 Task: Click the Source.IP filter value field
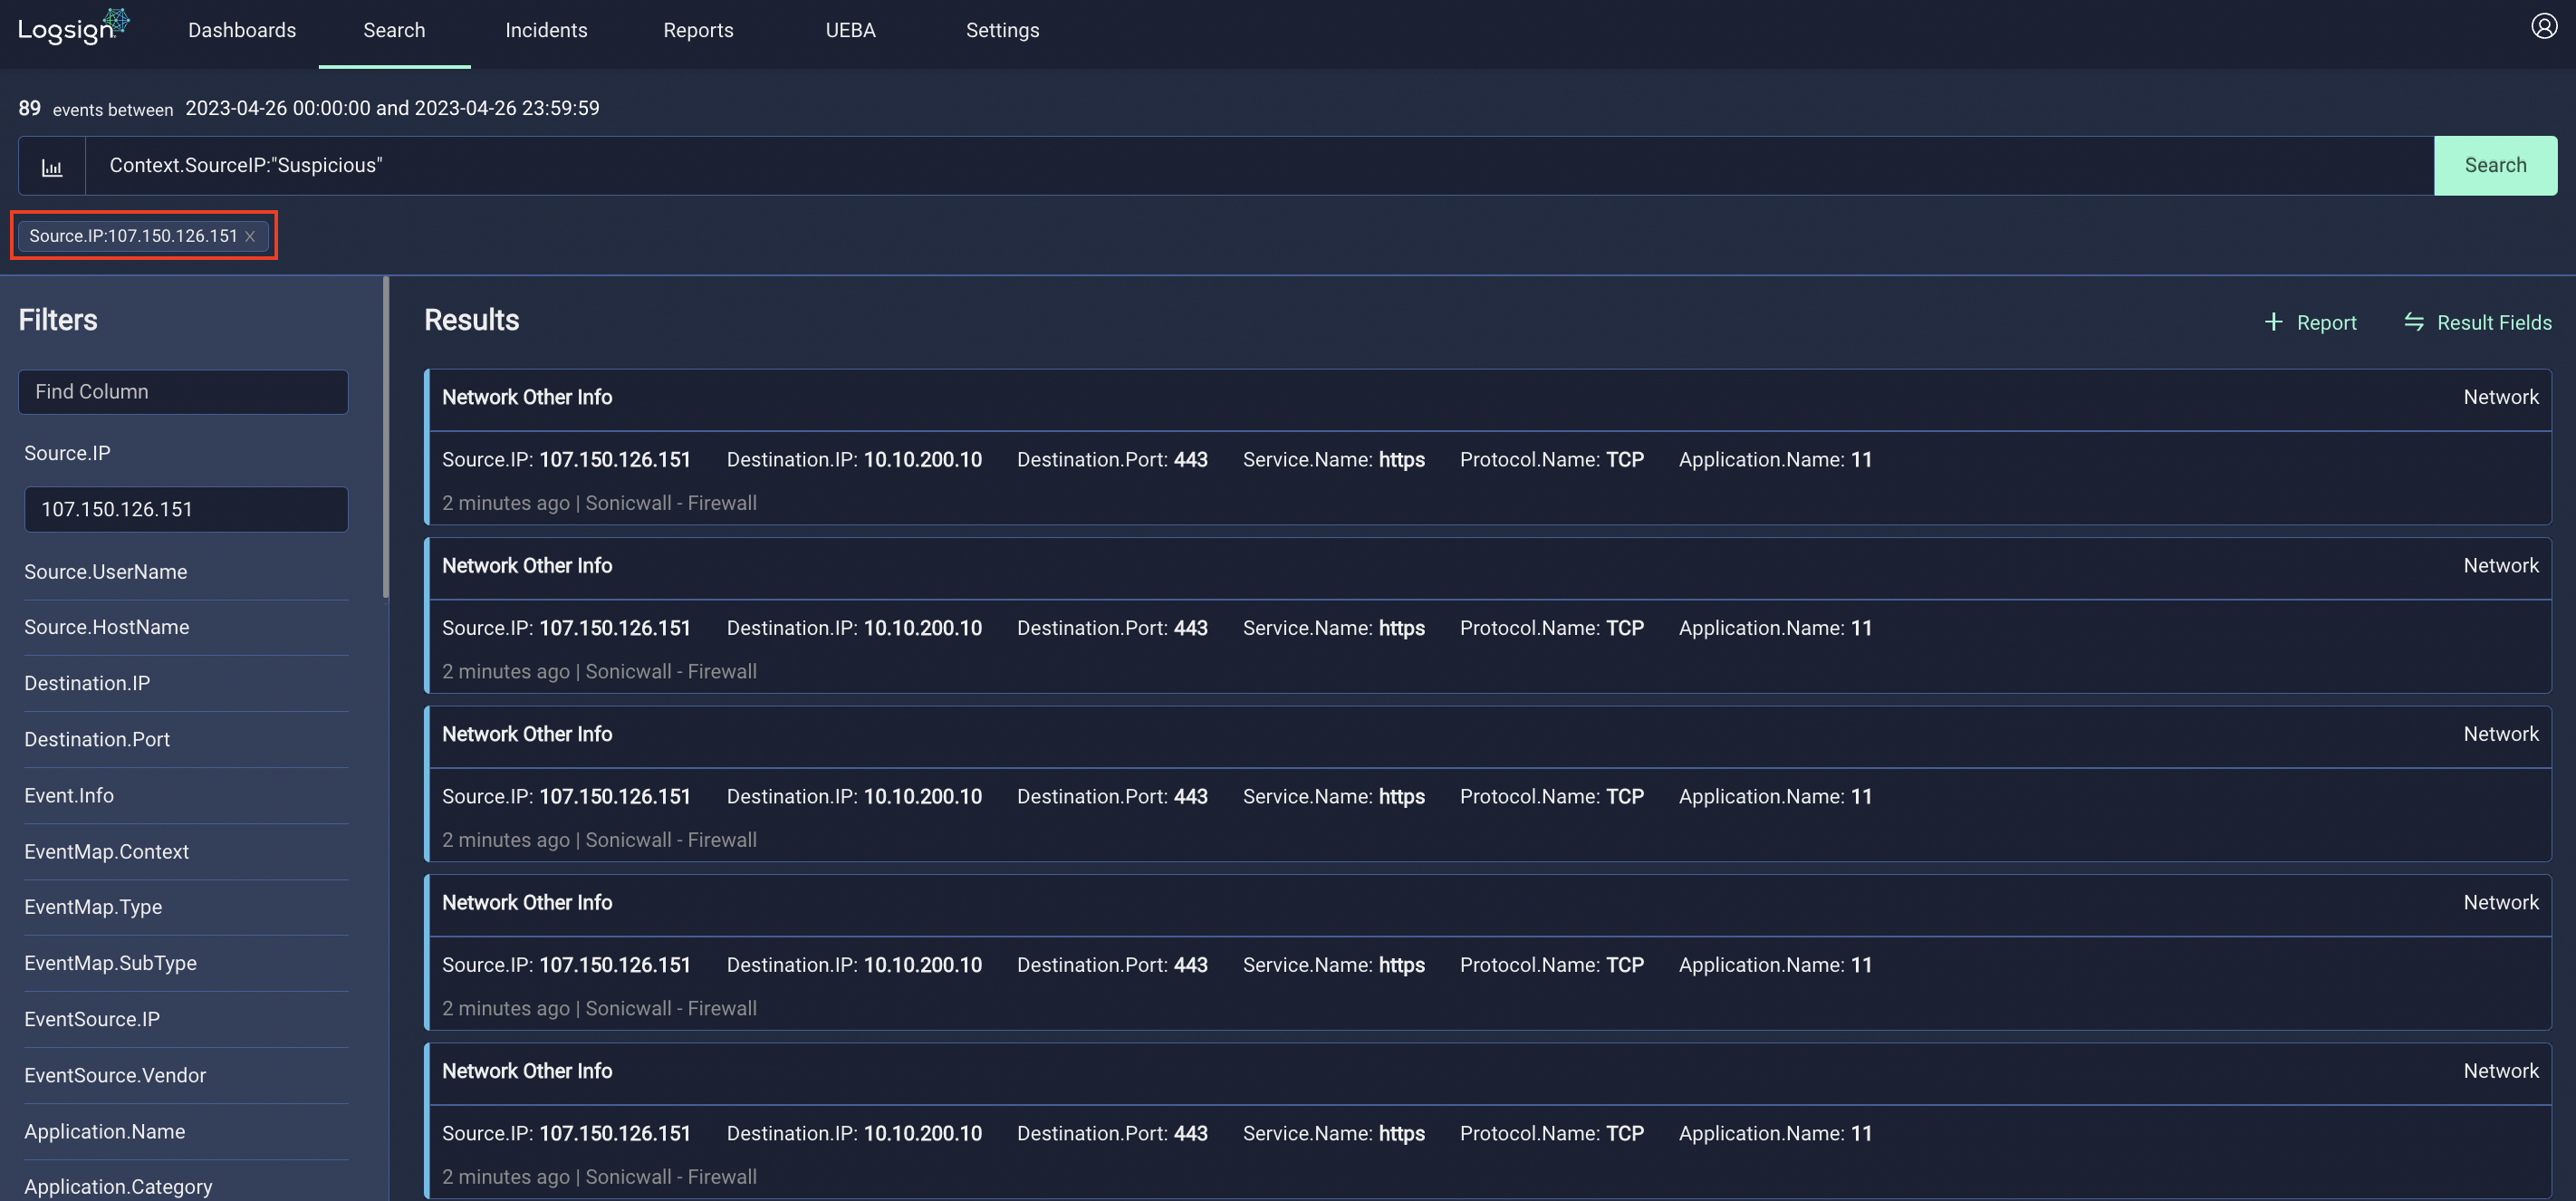(186, 510)
